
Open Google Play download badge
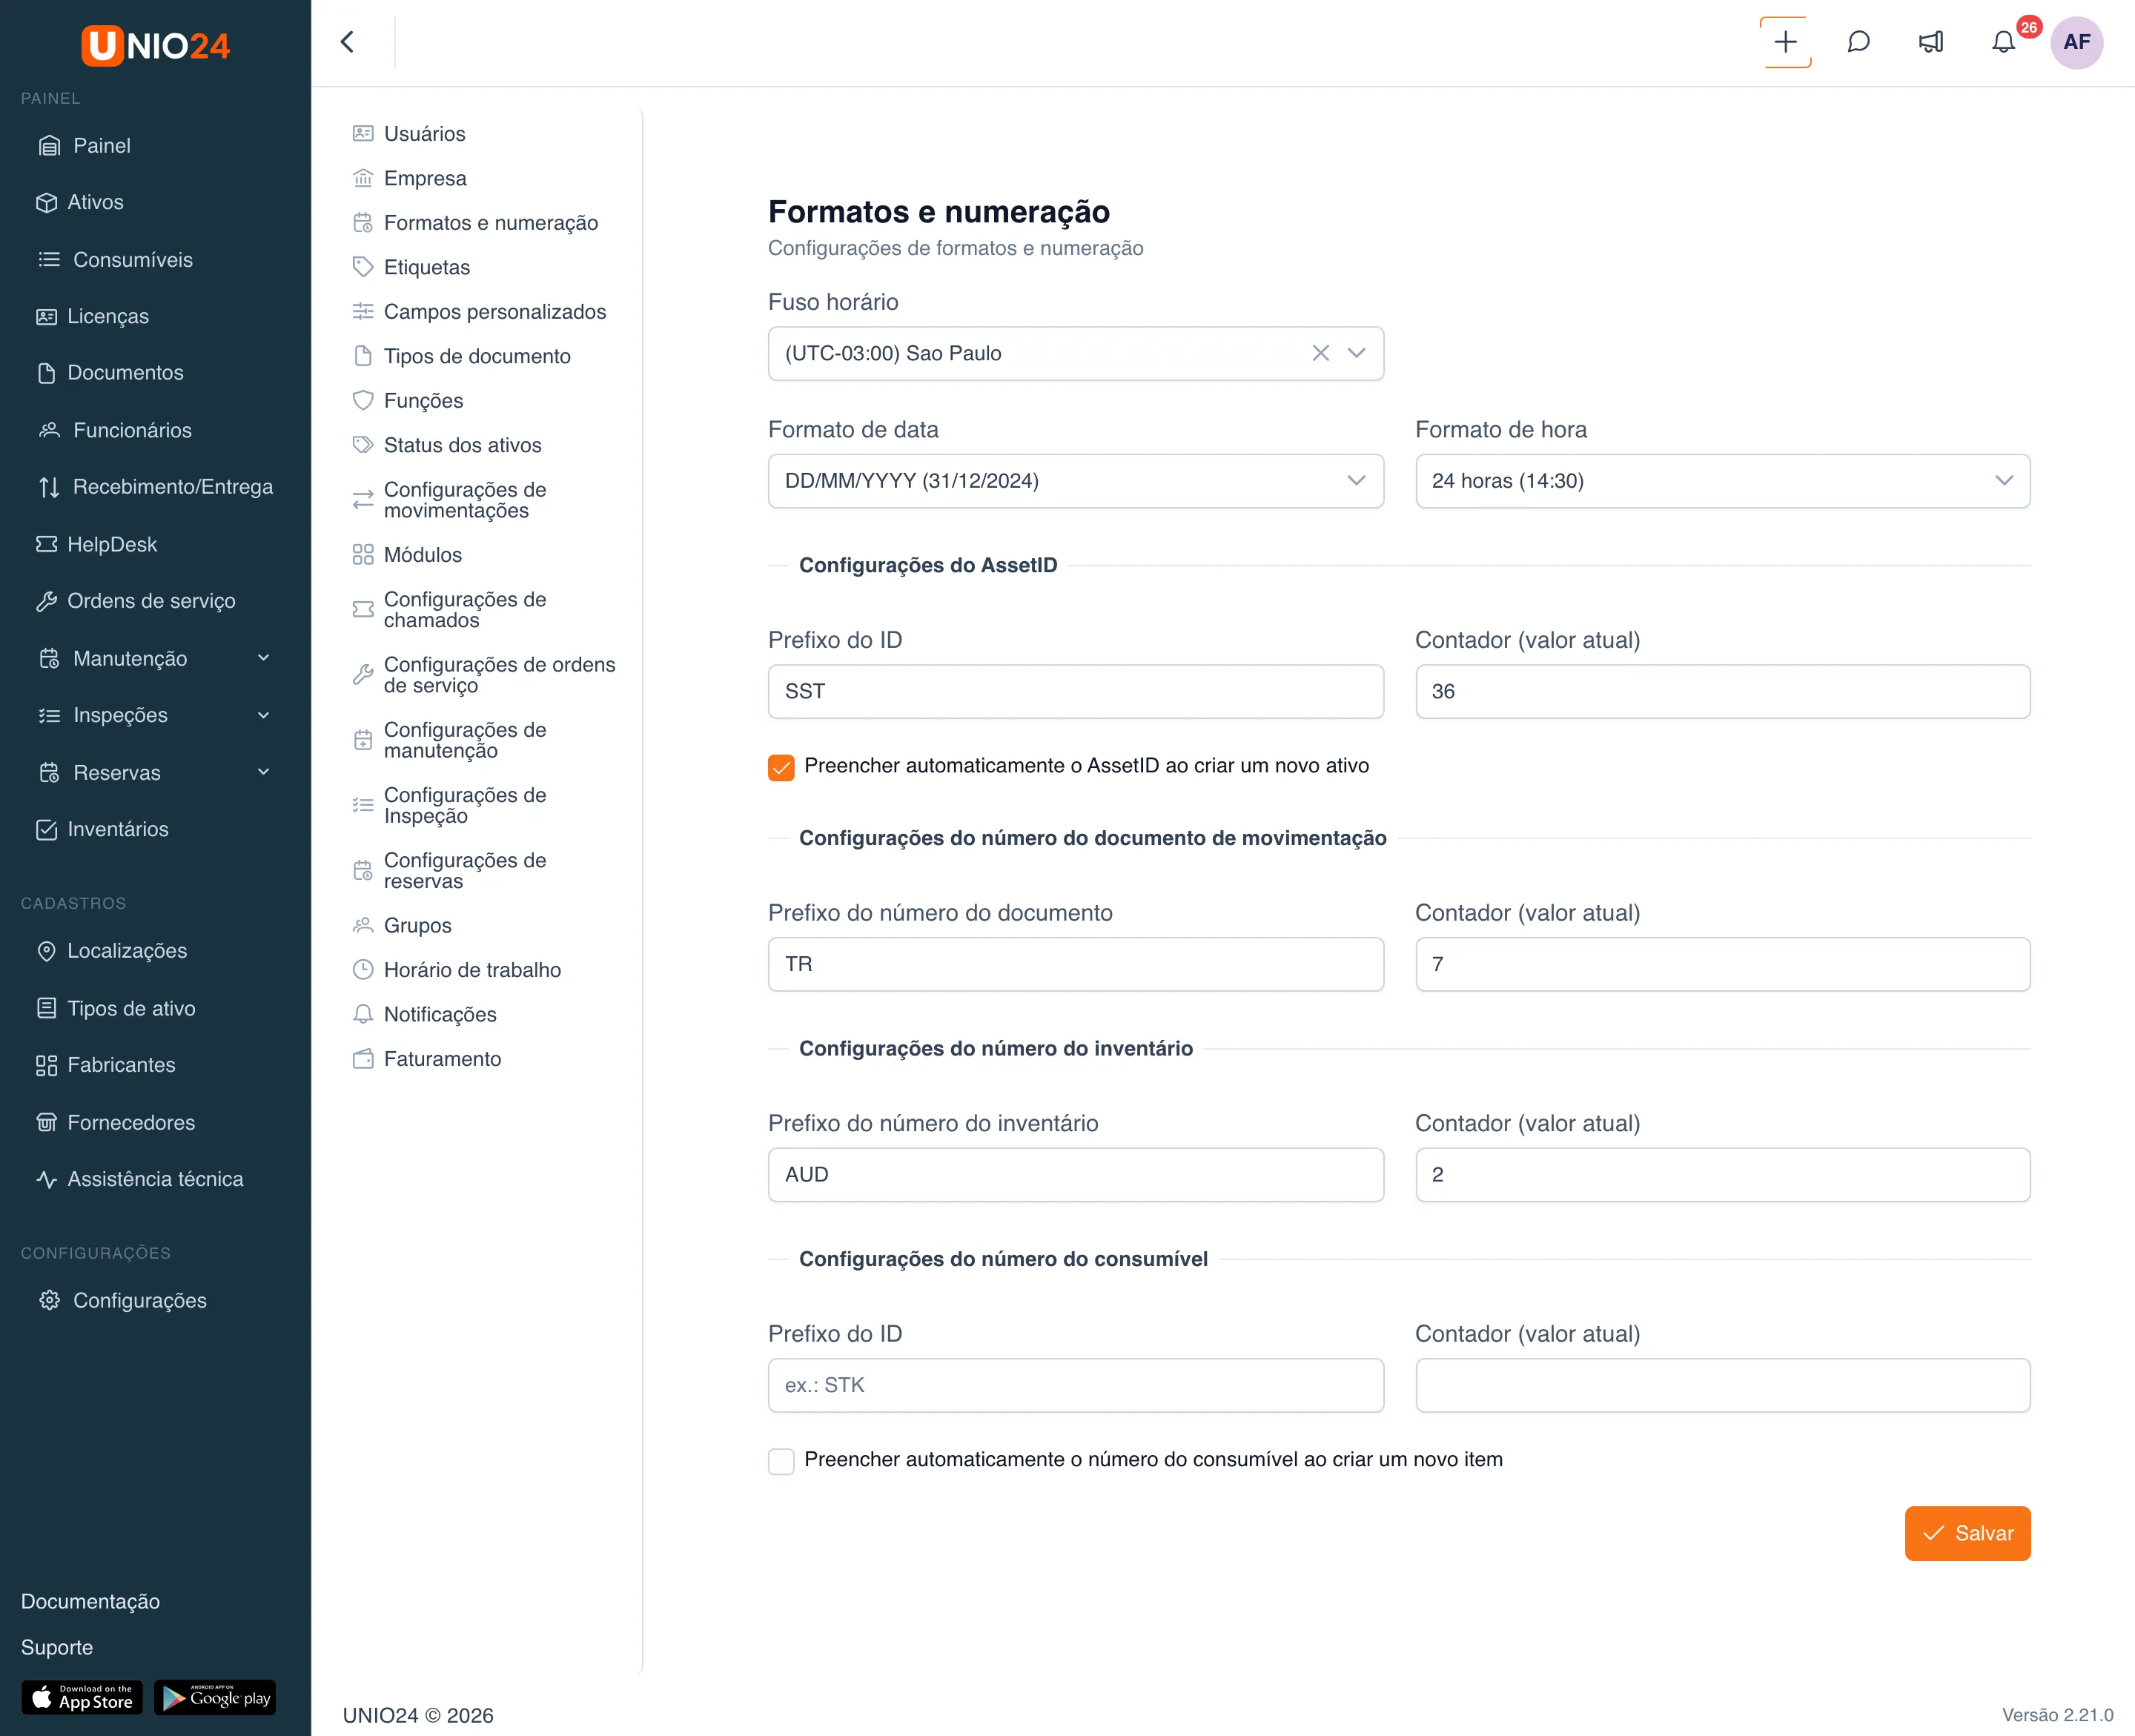click(215, 1697)
